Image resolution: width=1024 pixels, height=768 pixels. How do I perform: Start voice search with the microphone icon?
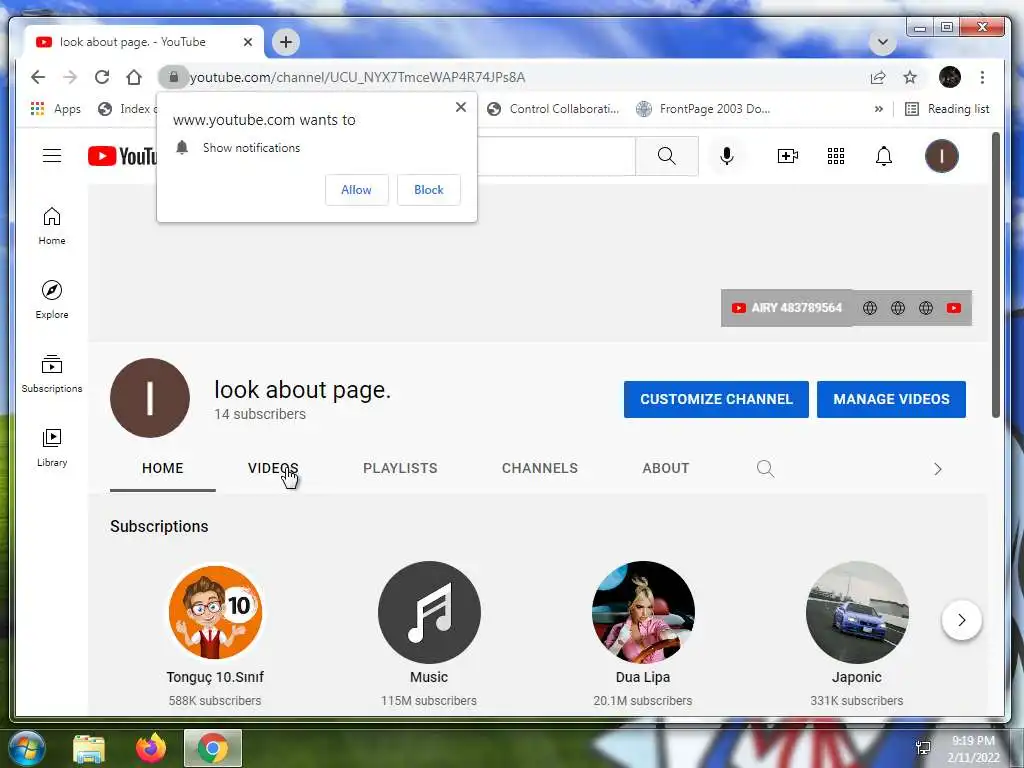point(726,155)
